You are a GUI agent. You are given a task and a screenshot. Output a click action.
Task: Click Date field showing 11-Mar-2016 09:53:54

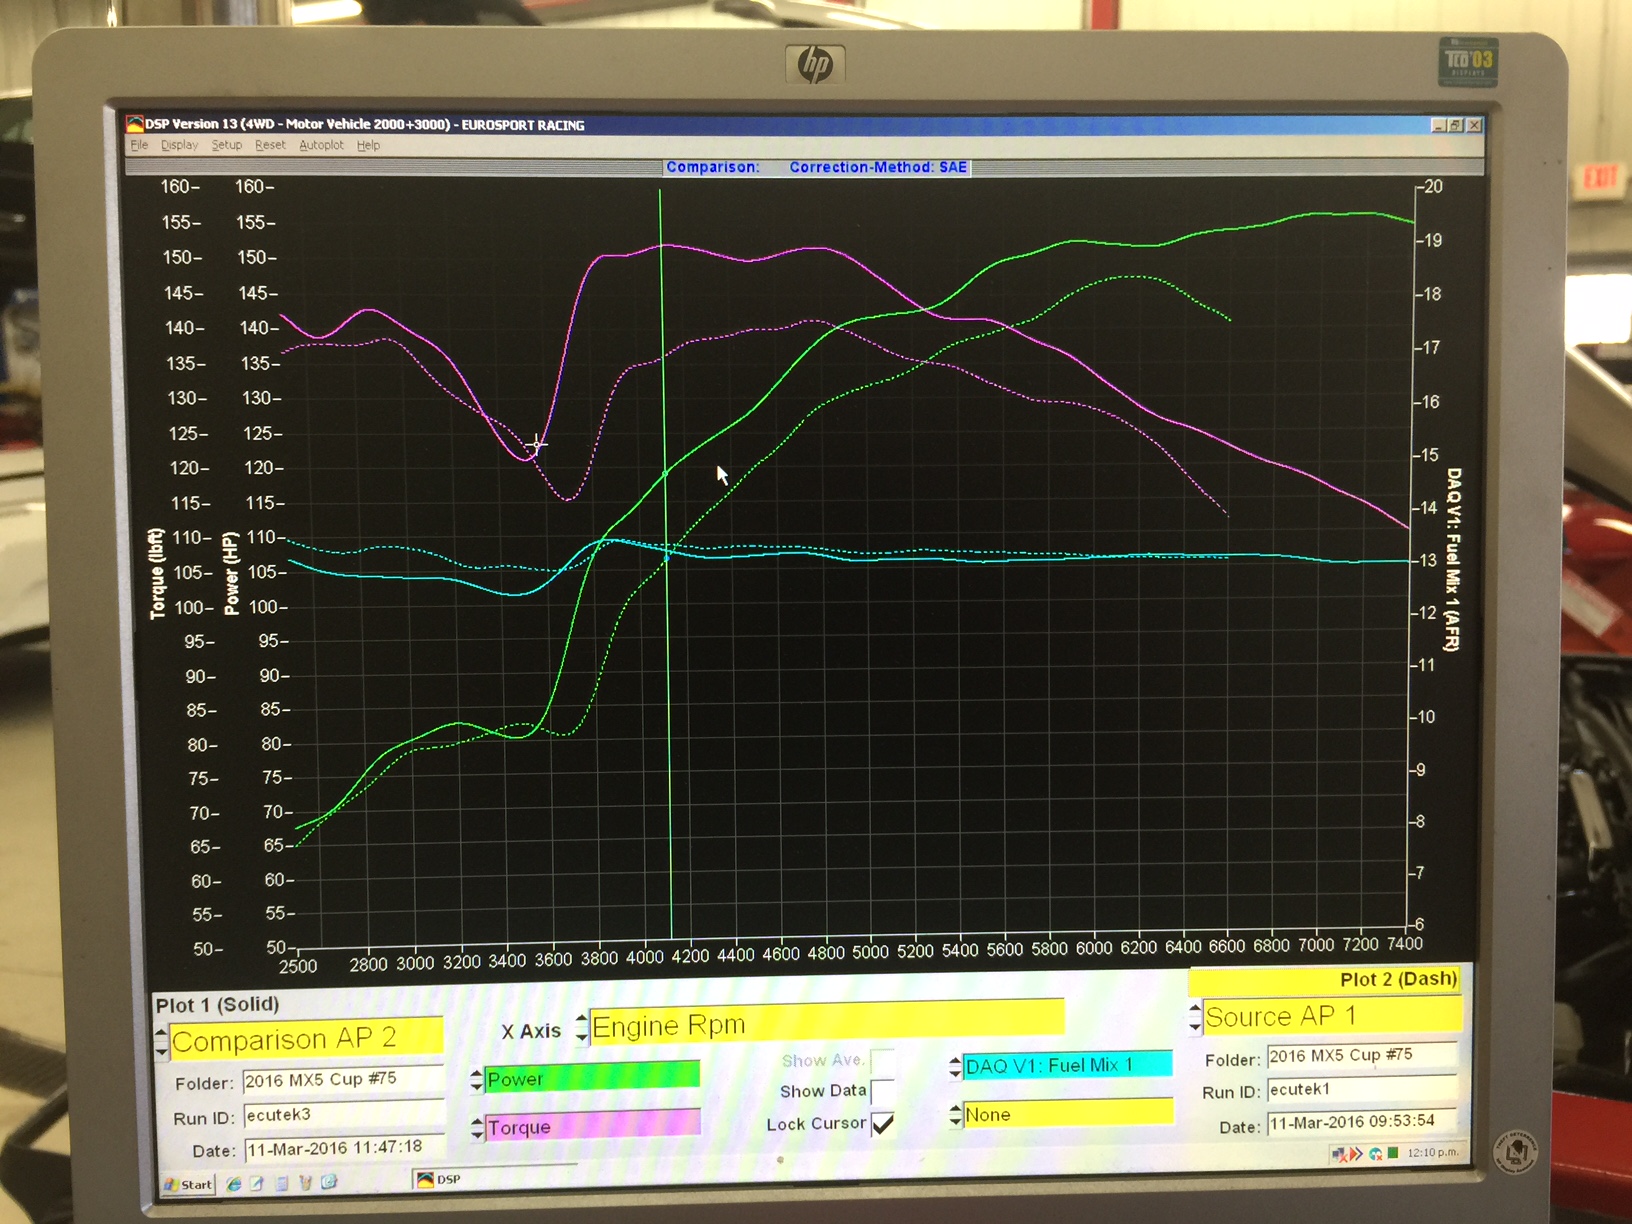point(1362,1122)
